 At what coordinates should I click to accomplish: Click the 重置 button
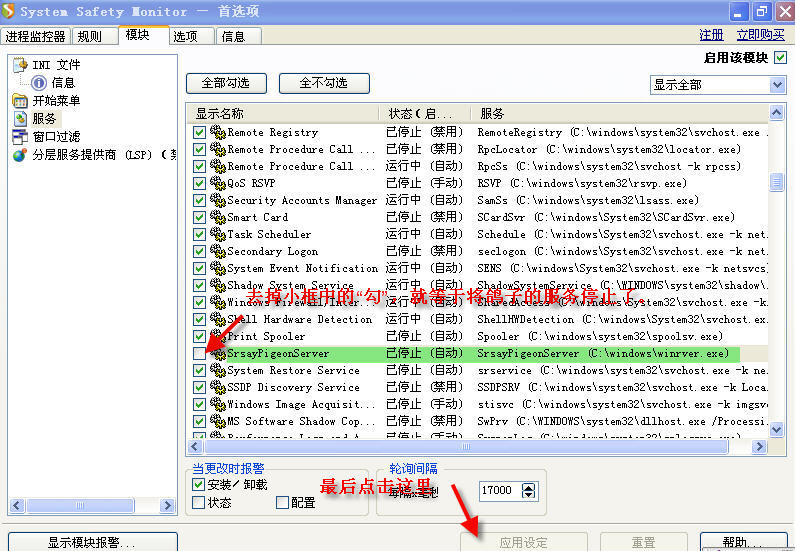coord(643,542)
